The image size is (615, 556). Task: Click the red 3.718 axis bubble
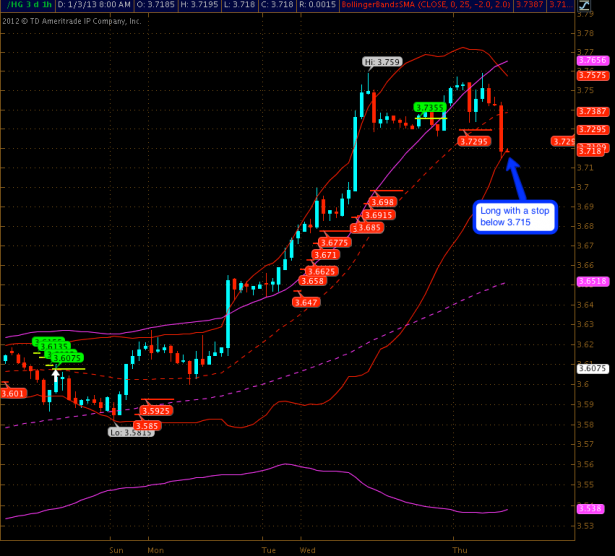coord(590,151)
